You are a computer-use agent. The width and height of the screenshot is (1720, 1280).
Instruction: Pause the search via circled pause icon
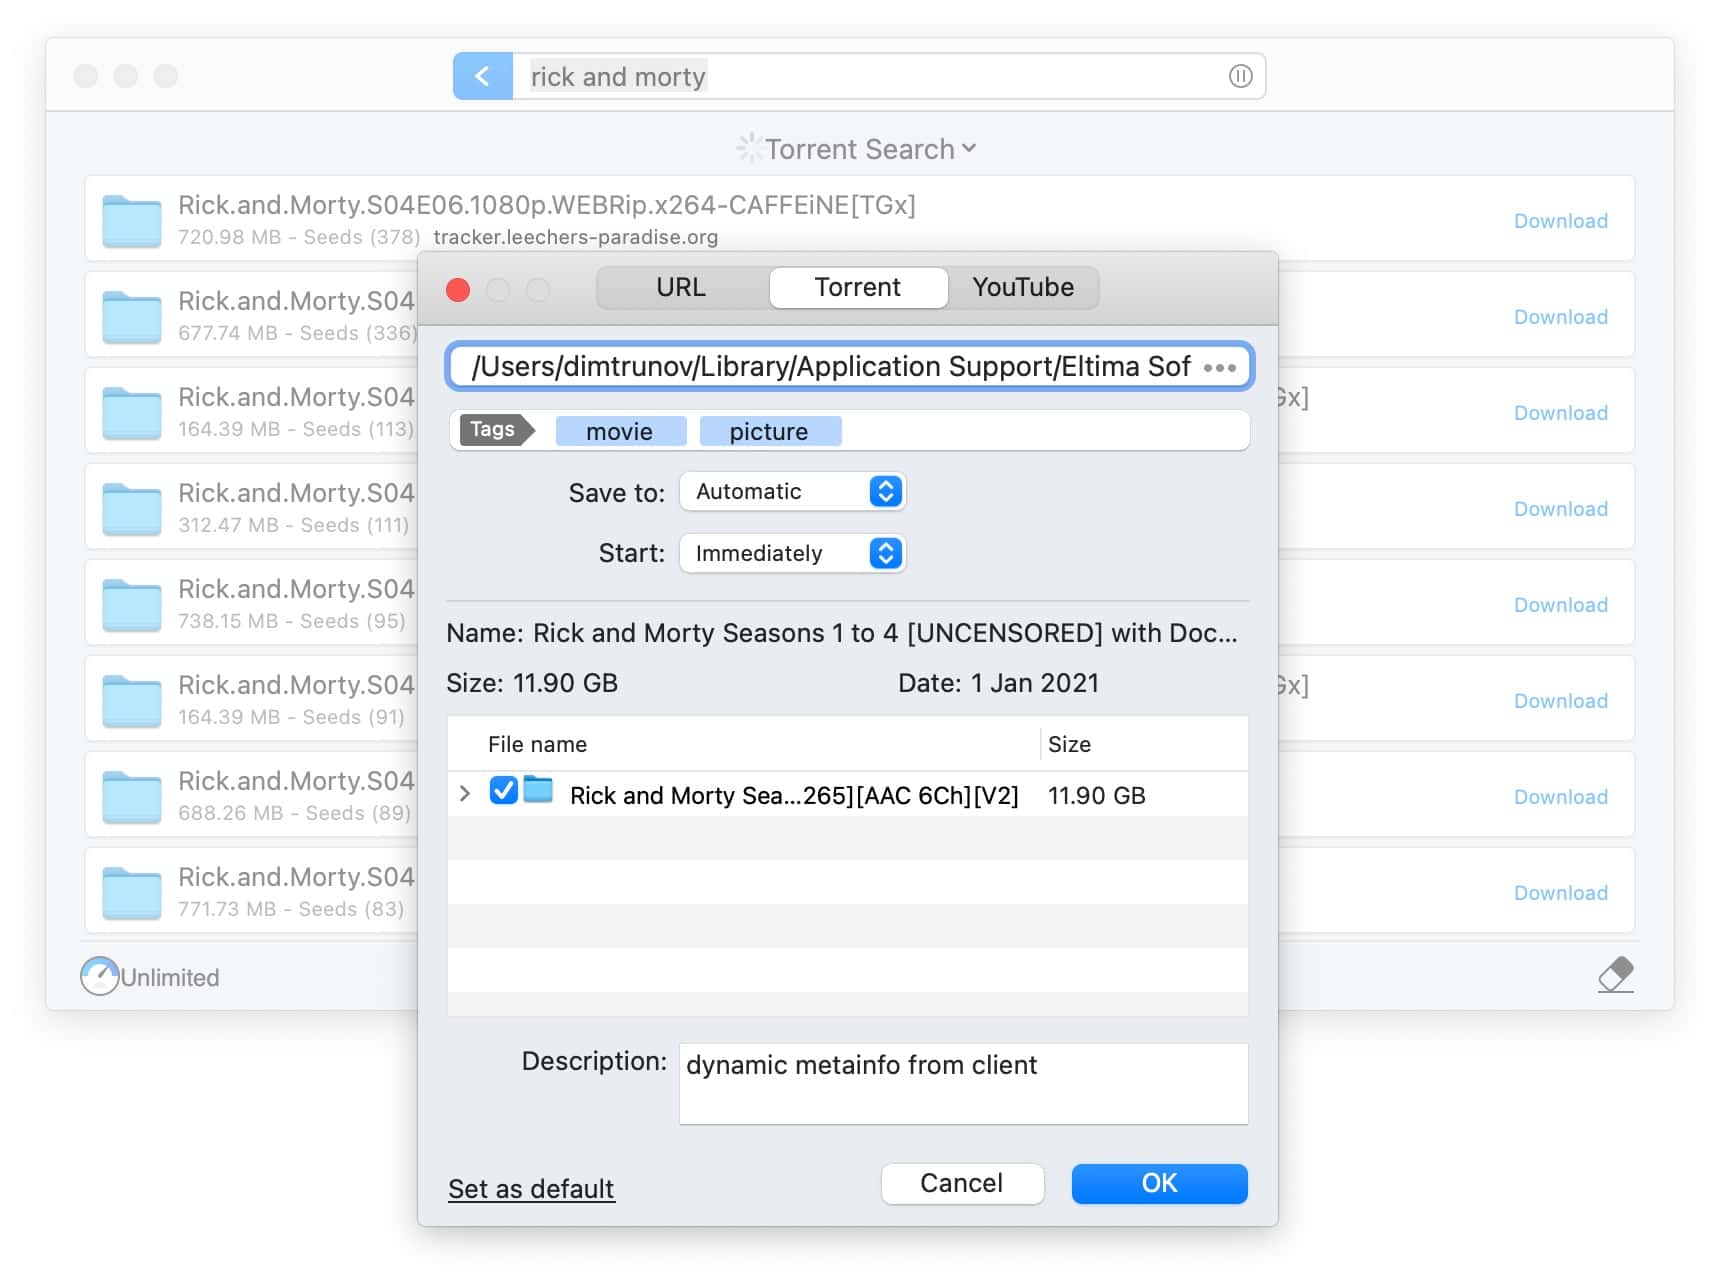1240,76
